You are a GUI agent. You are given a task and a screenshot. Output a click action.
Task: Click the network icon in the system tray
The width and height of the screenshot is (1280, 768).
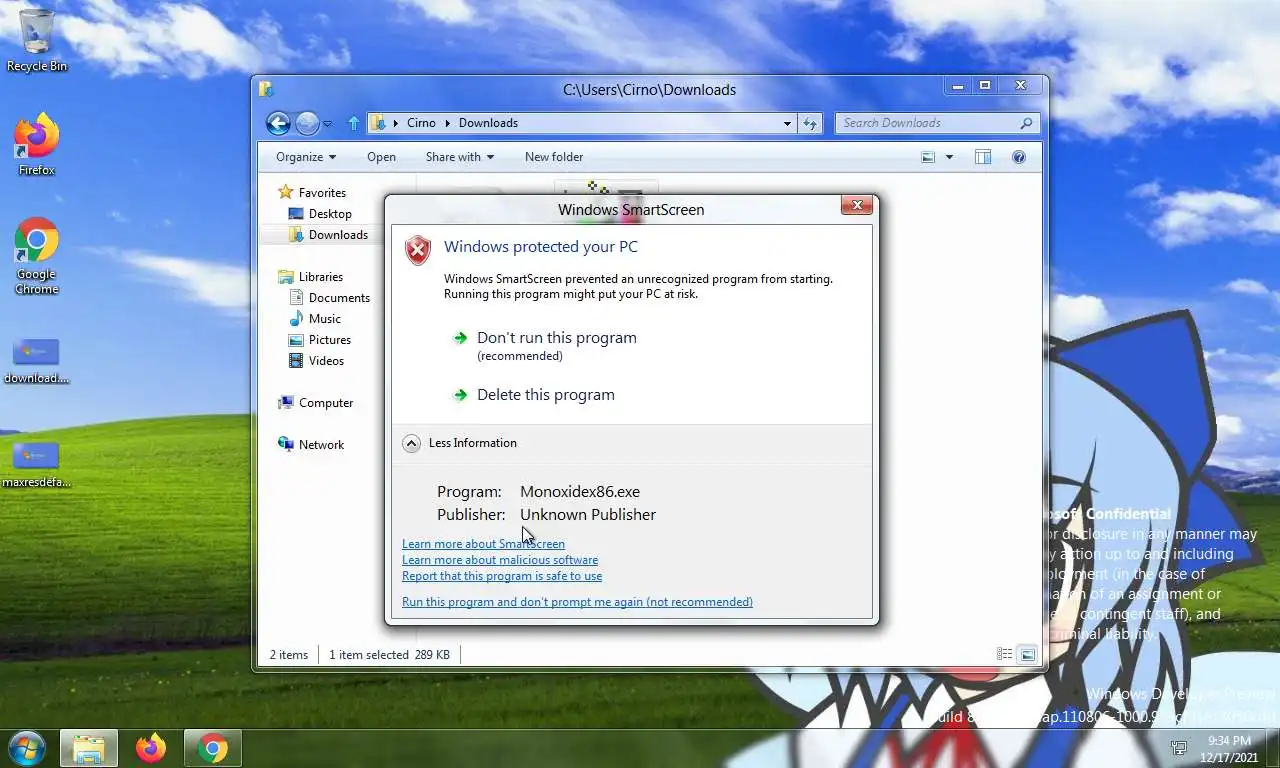(x=1179, y=748)
